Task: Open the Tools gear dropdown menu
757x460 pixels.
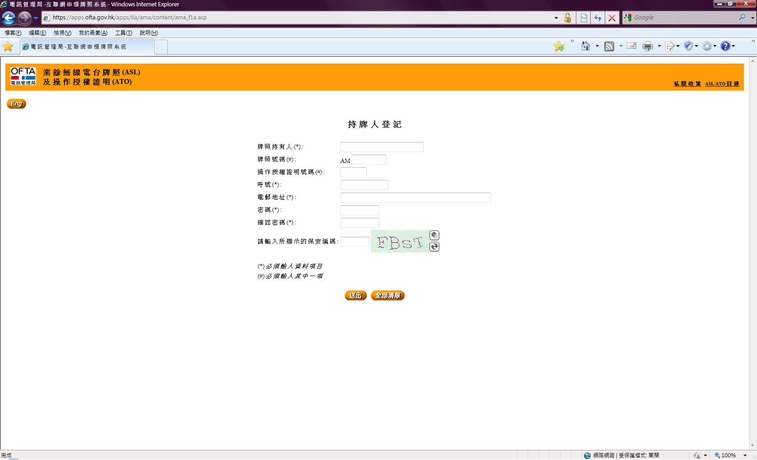Action: point(709,47)
